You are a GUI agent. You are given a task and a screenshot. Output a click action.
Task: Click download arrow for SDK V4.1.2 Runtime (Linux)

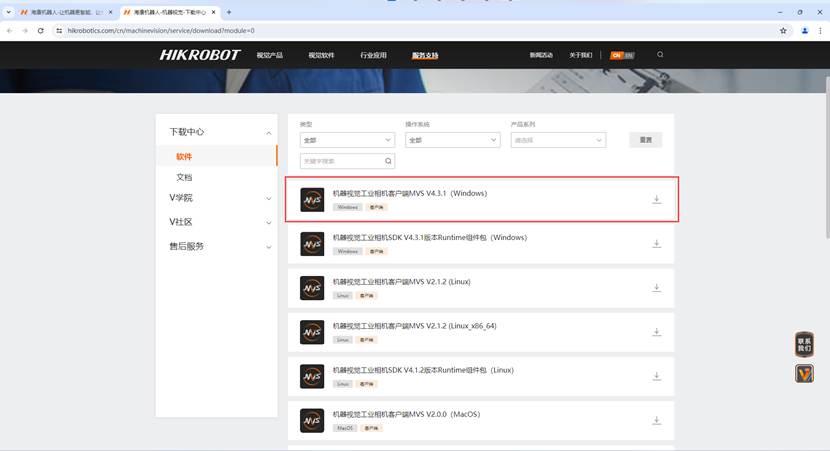656,376
